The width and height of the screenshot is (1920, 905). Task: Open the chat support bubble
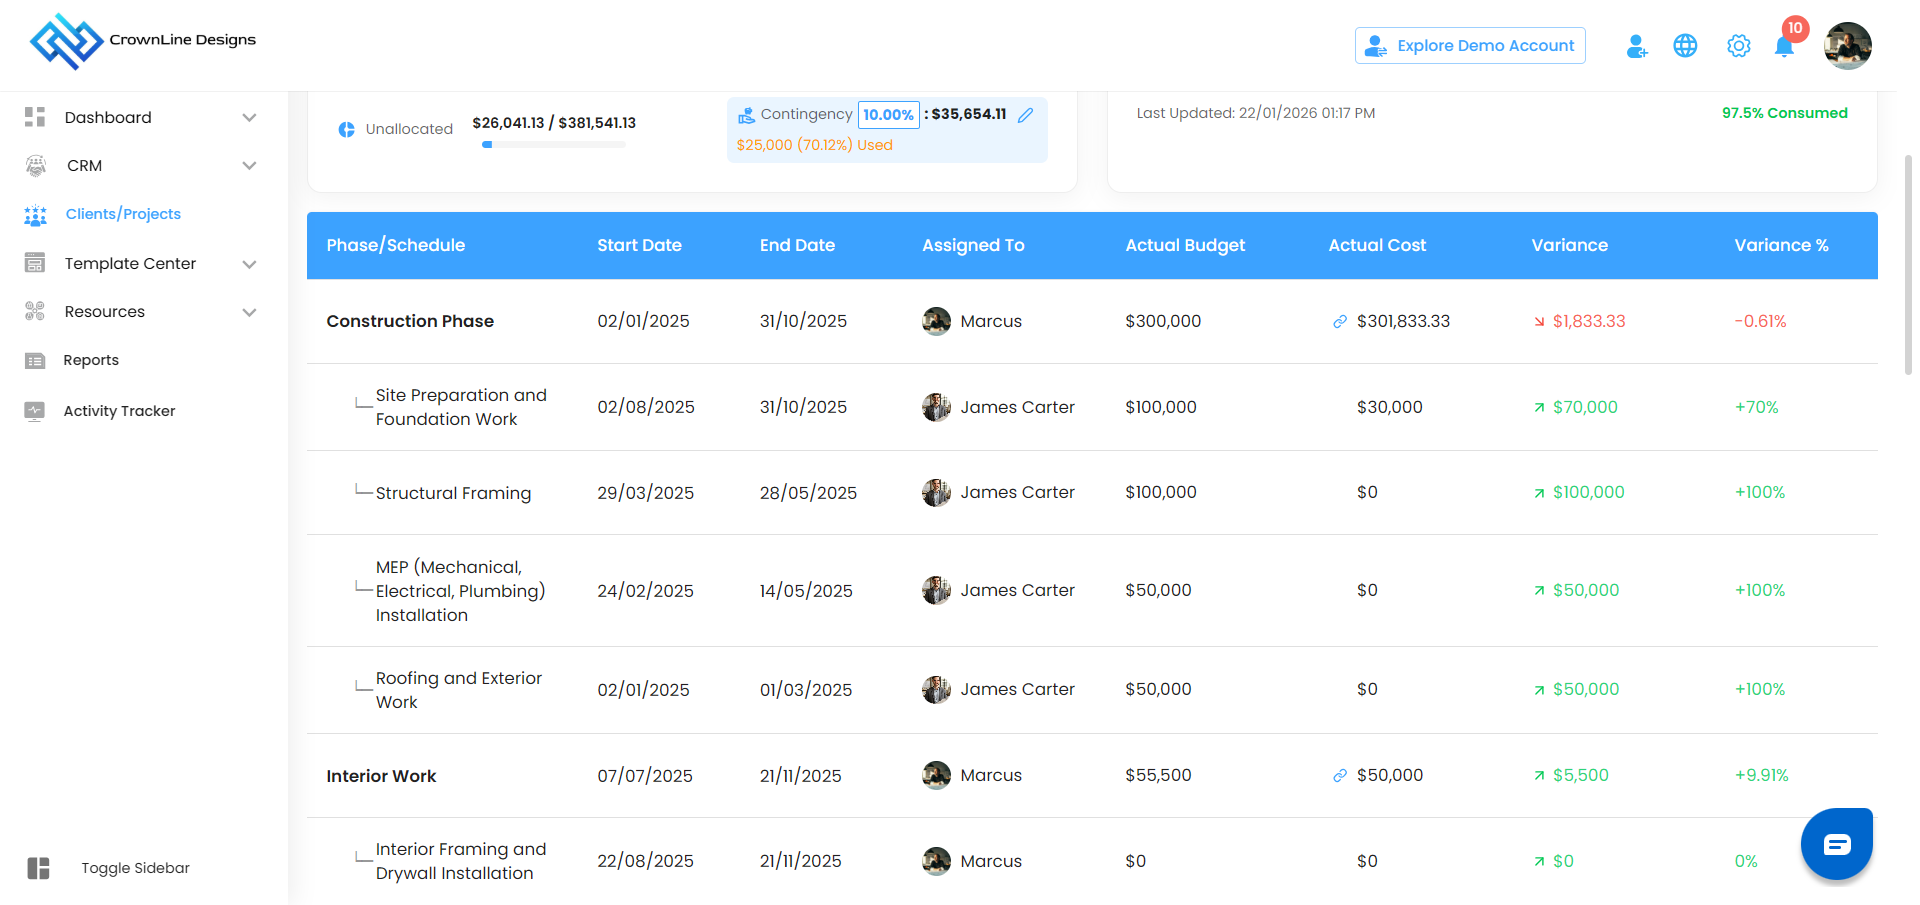(x=1836, y=844)
